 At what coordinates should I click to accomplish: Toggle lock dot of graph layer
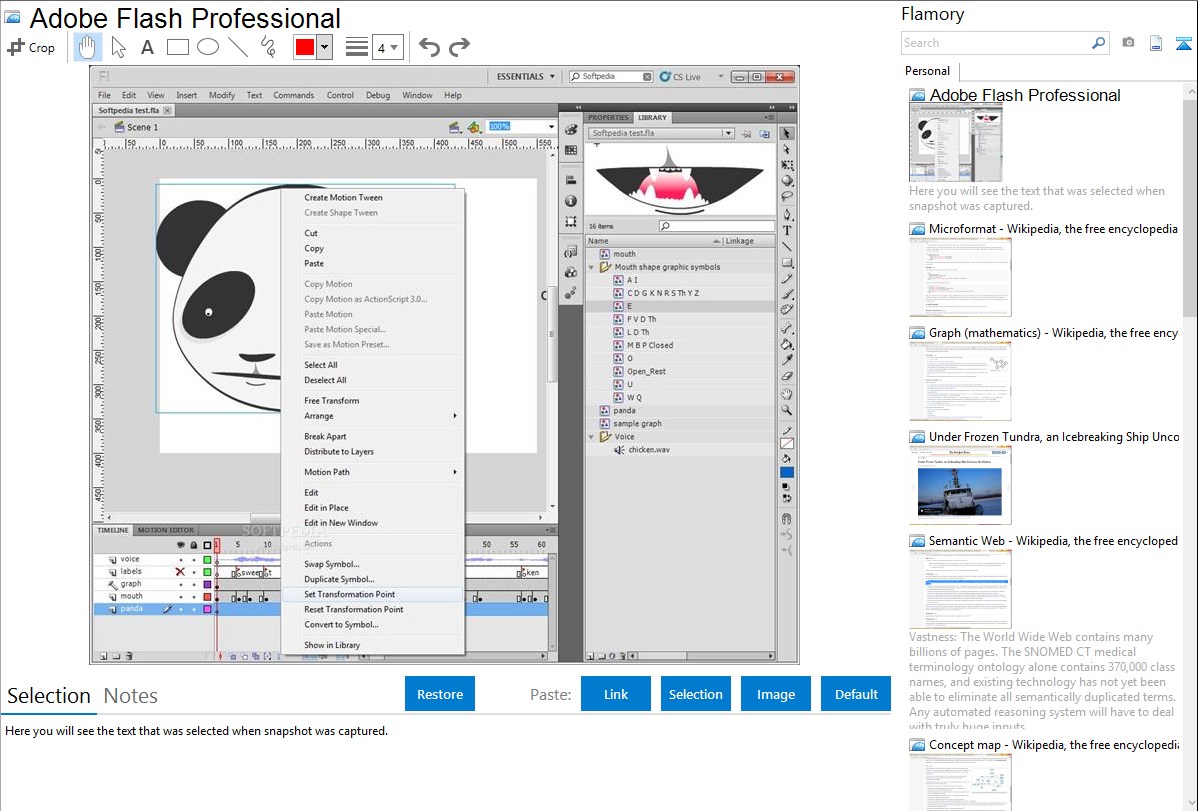[194, 585]
